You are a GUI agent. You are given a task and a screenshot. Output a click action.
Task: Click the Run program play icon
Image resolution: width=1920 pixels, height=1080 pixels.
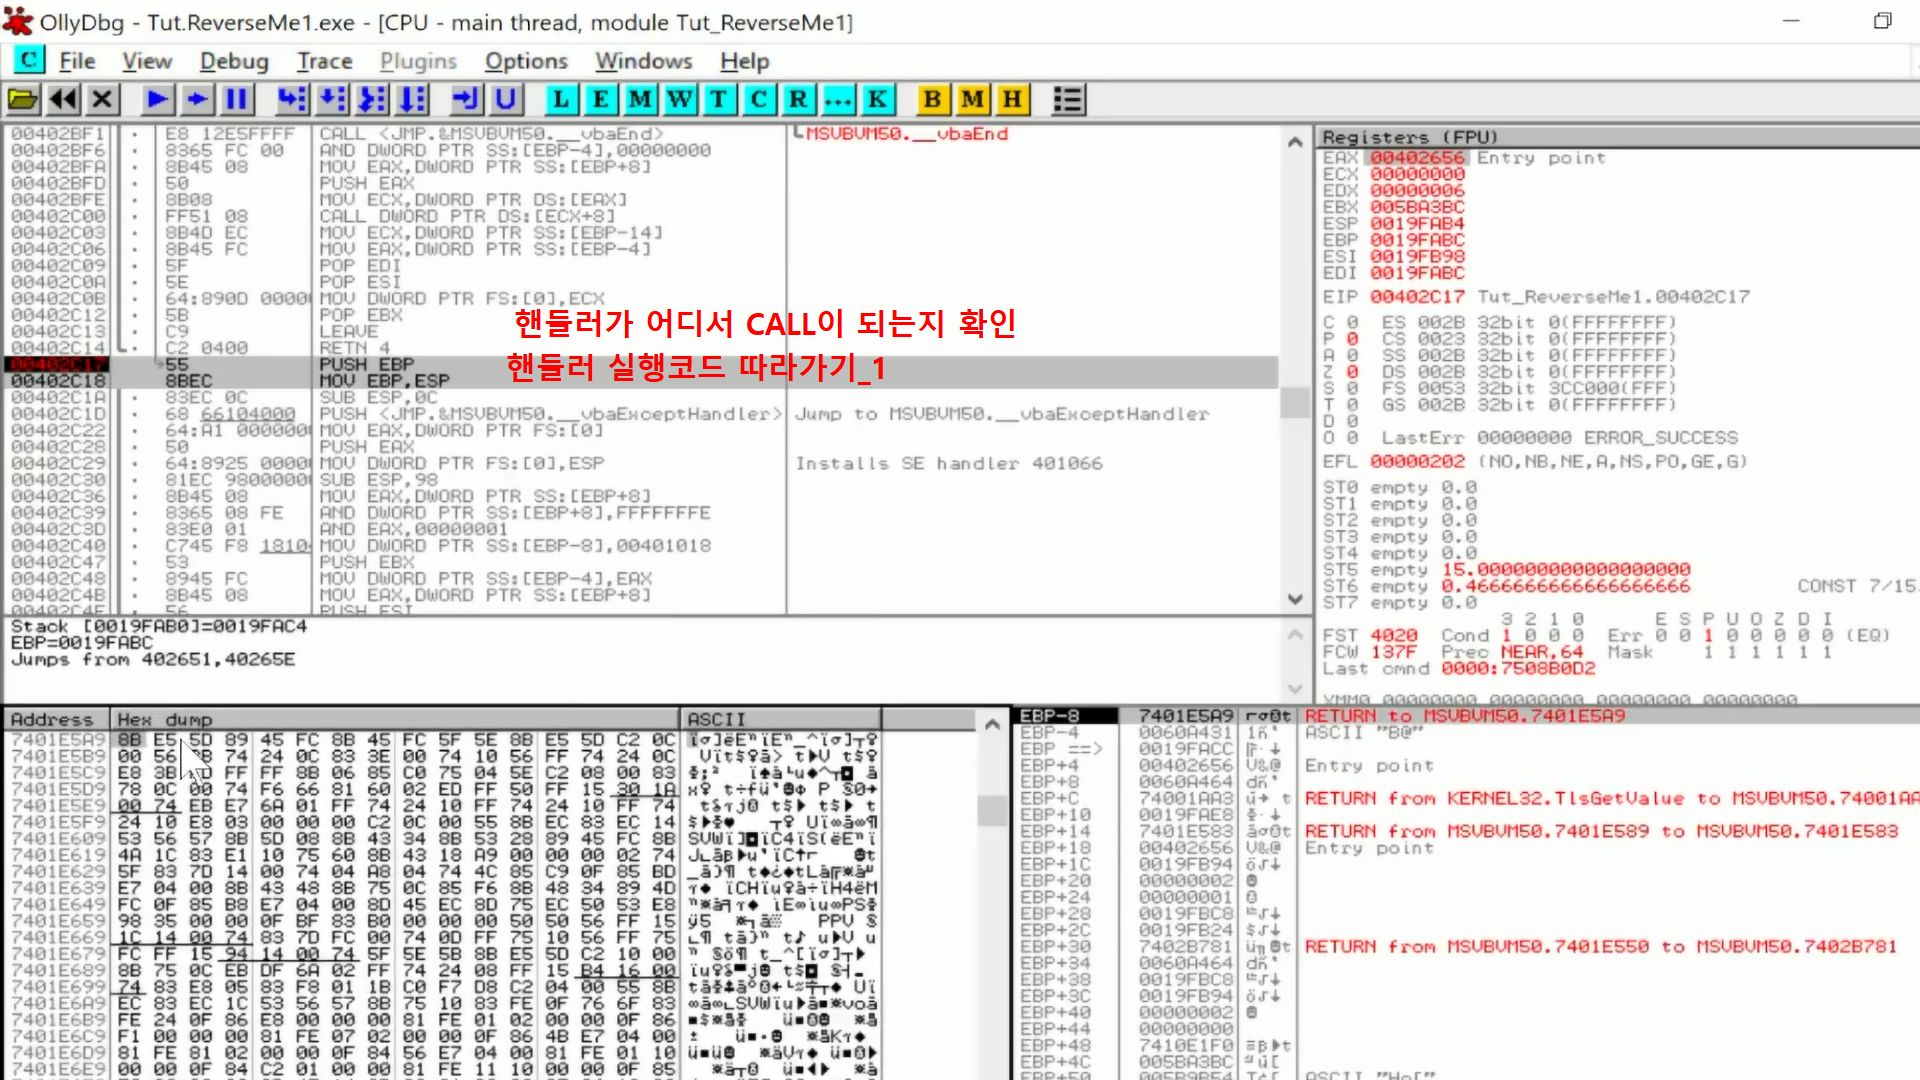click(x=157, y=99)
